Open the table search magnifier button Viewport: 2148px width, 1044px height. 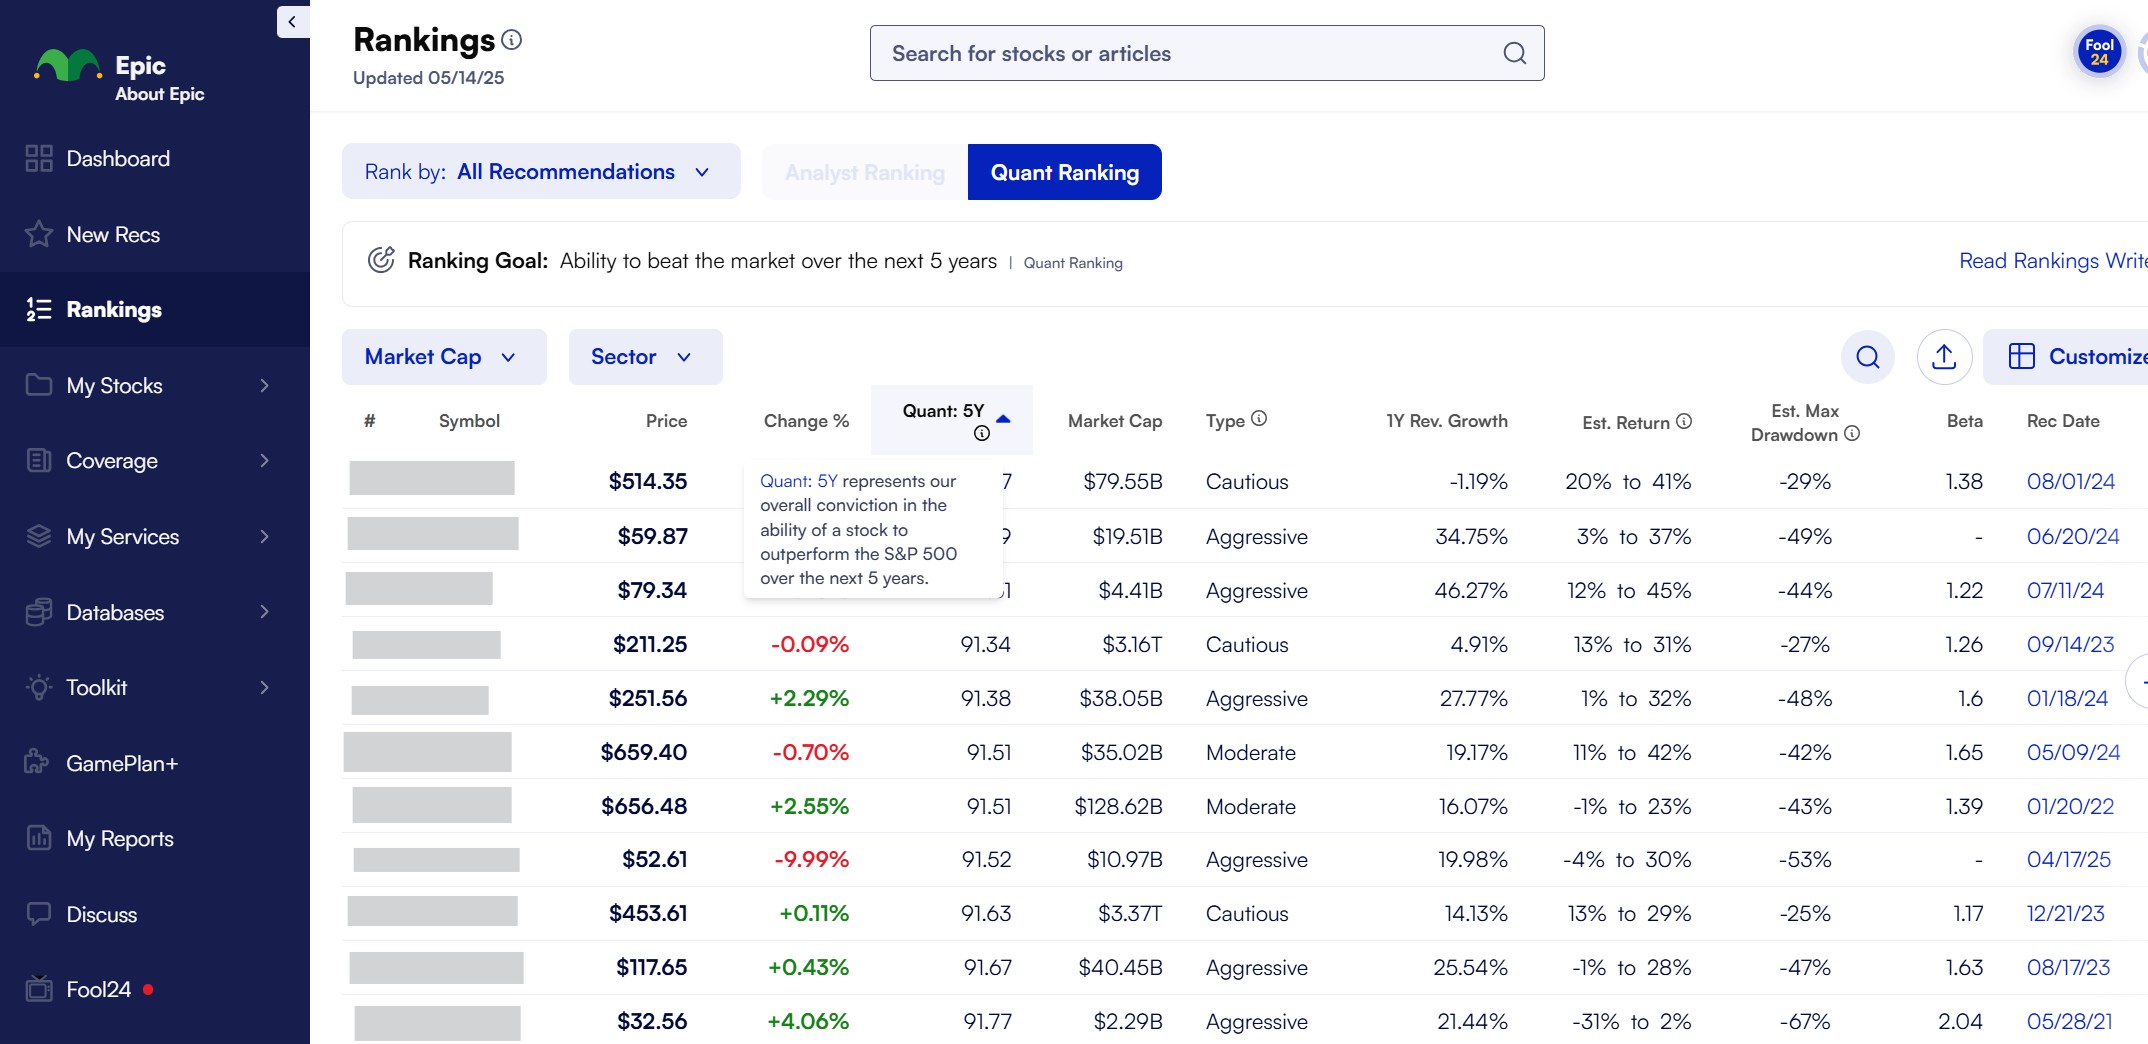(x=1867, y=357)
